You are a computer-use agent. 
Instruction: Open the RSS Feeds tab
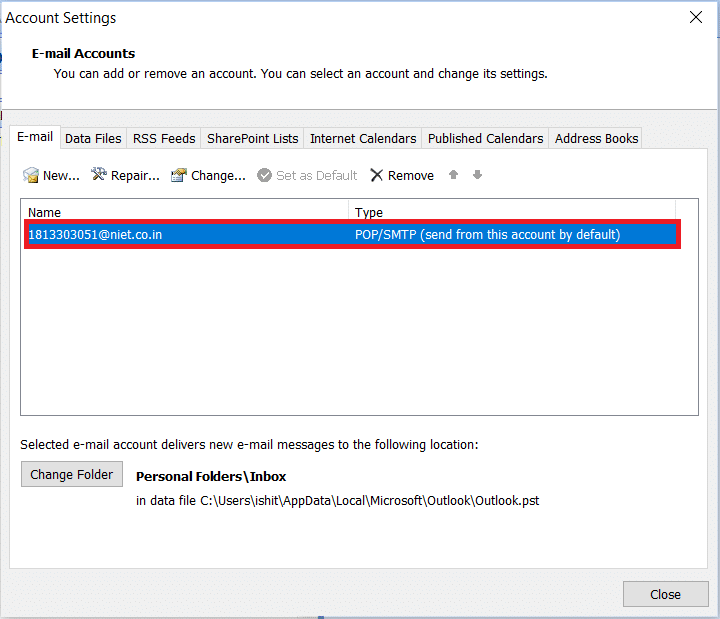click(164, 138)
